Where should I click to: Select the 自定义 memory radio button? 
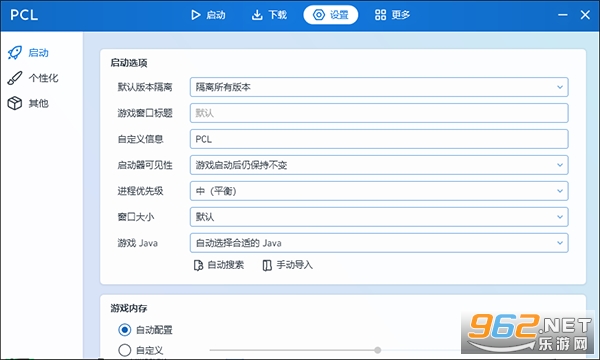[x=125, y=350]
